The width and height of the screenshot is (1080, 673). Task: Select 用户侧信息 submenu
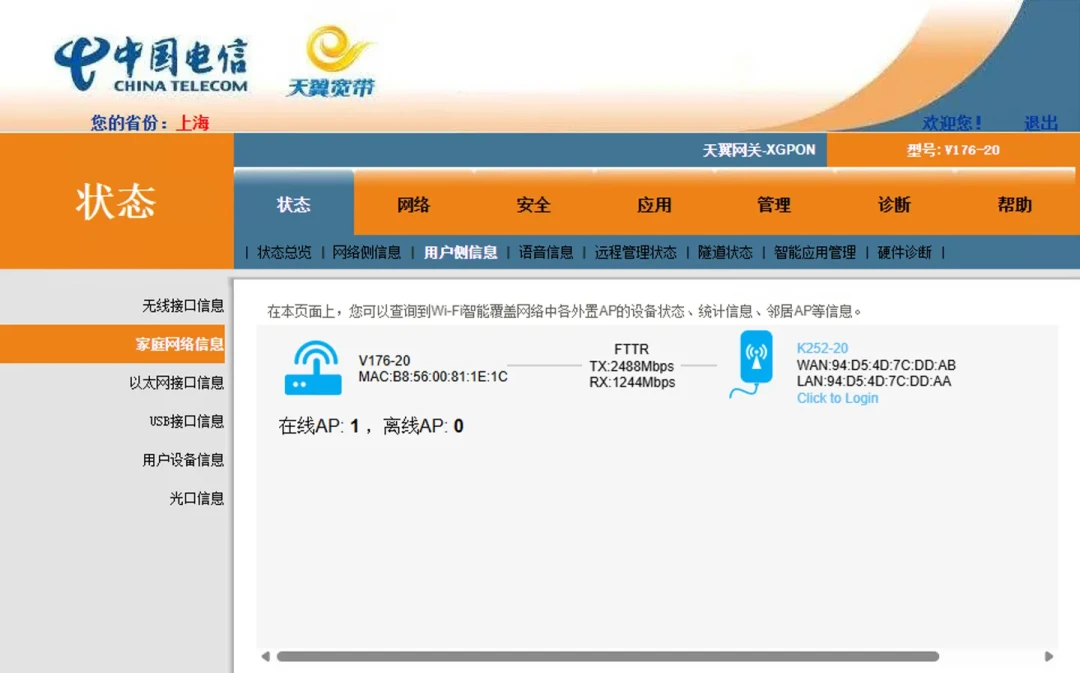(460, 252)
